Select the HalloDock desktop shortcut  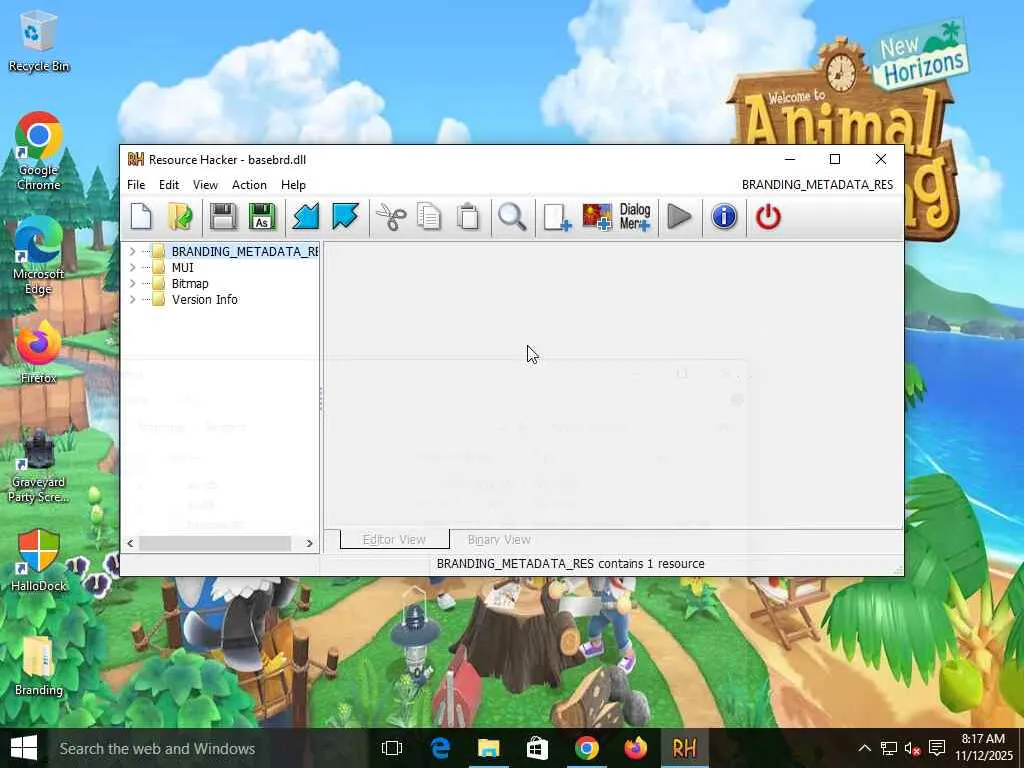(39, 560)
